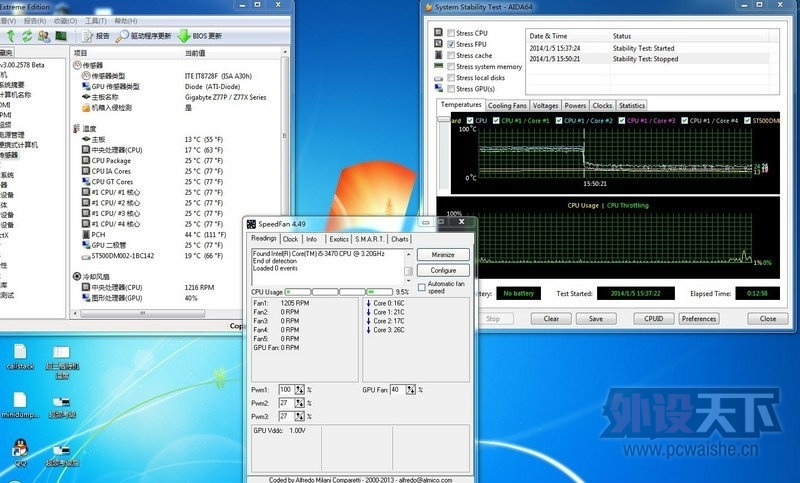Viewport: 800px width, 483px height.
Task: Toggle the Automatic fan speed checkbox
Action: [422, 287]
